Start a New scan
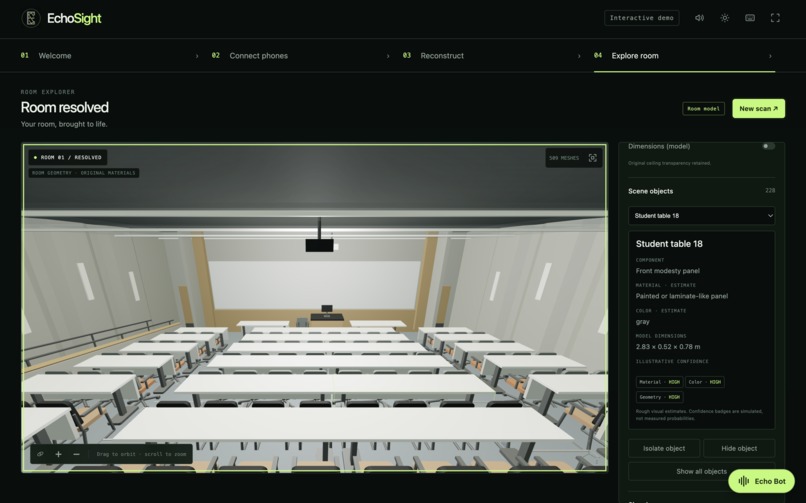 758,108
